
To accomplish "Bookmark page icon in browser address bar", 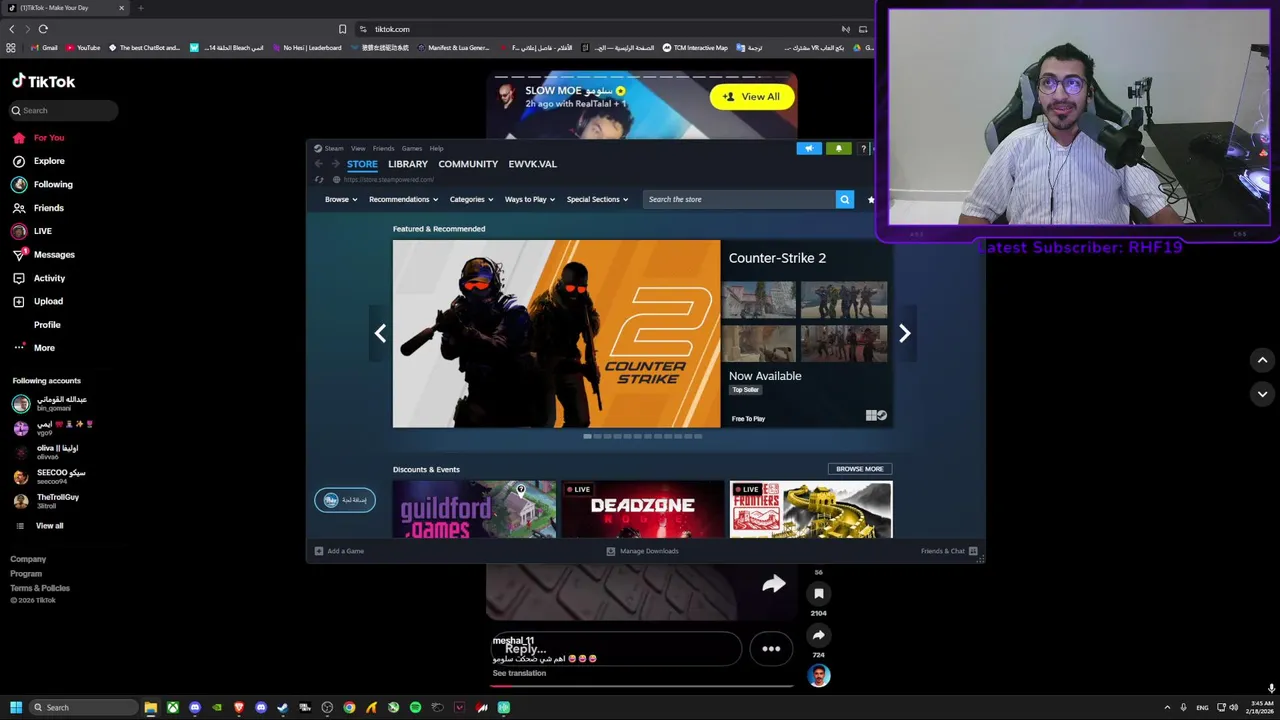I will 342,29.
